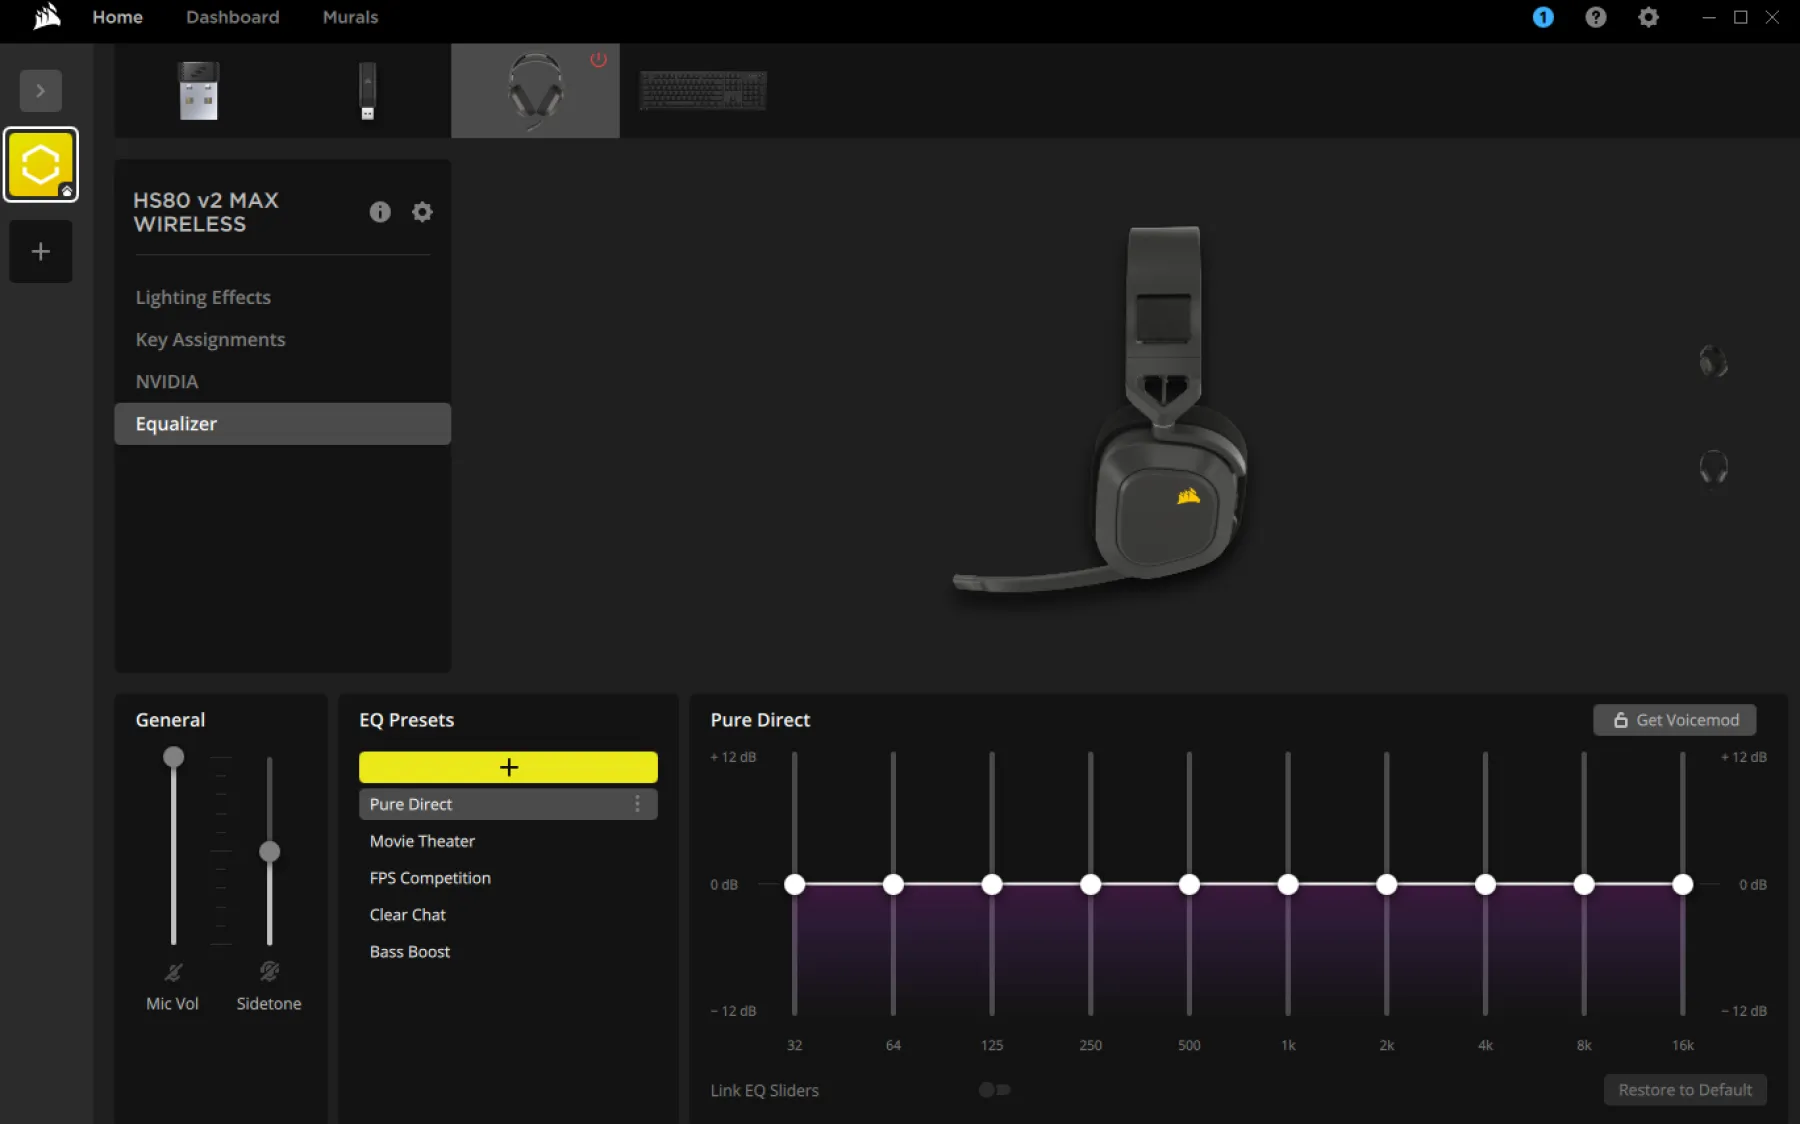Select the yellow hexagon profile icon

pyautogui.click(x=41, y=165)
